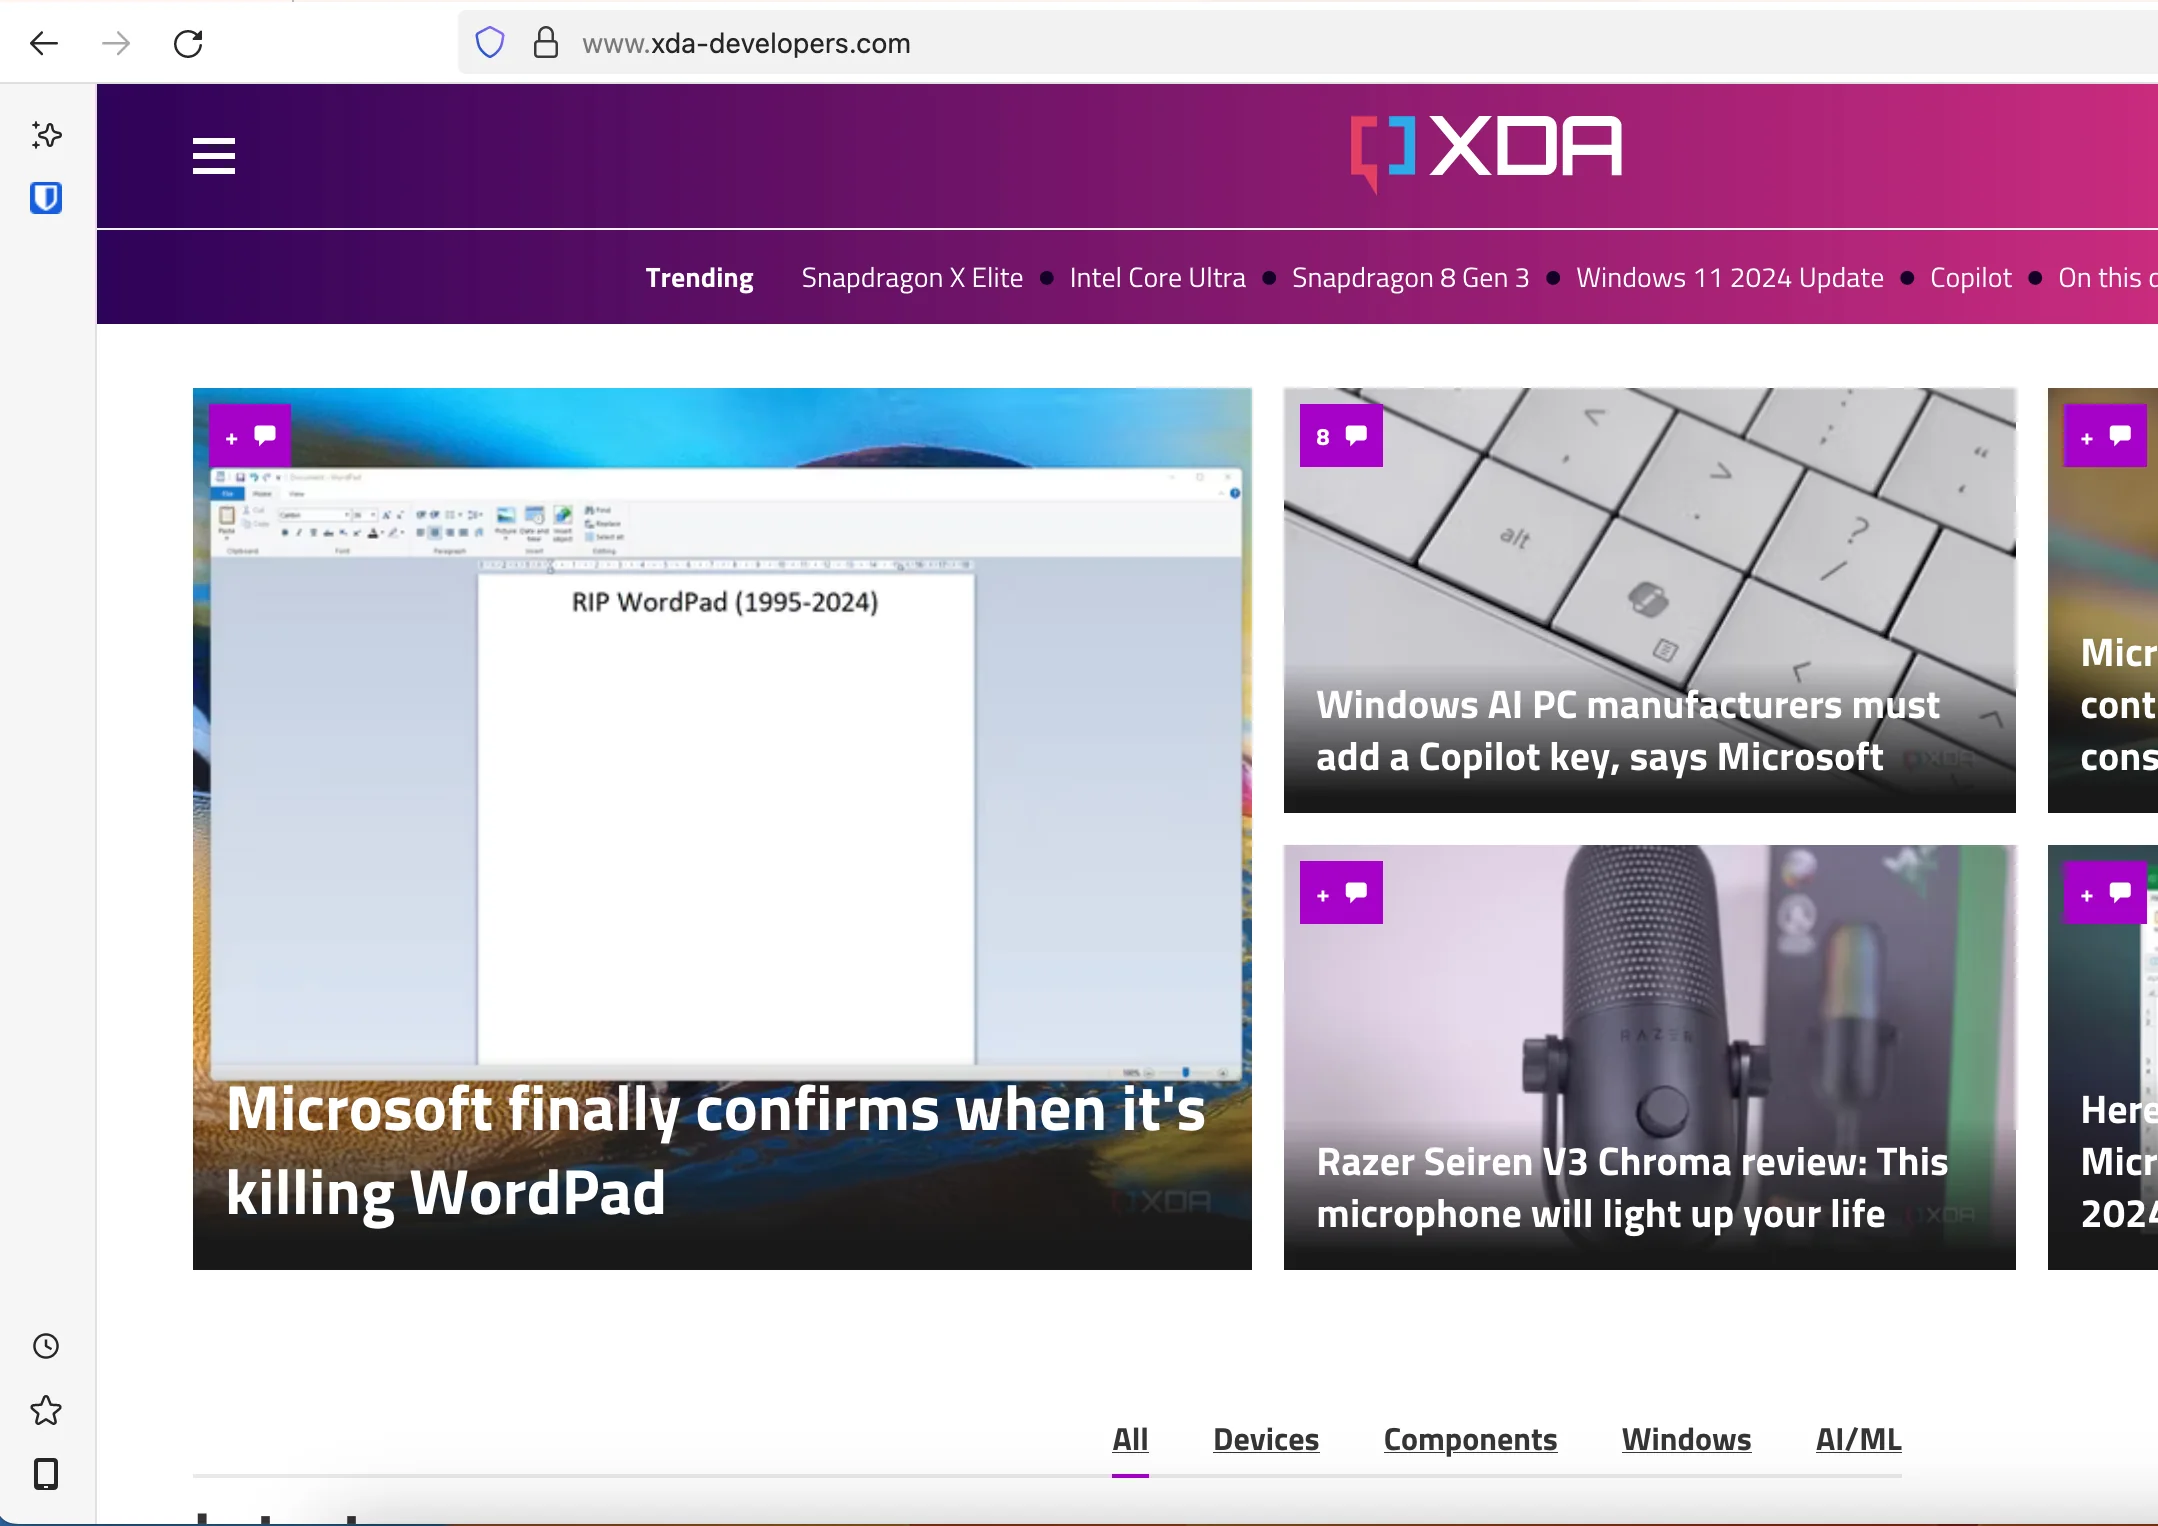The width and height of the screenshot is (2158, 1526).
Task: Switch to the Devices tab
Action: pos(1266,1440)
